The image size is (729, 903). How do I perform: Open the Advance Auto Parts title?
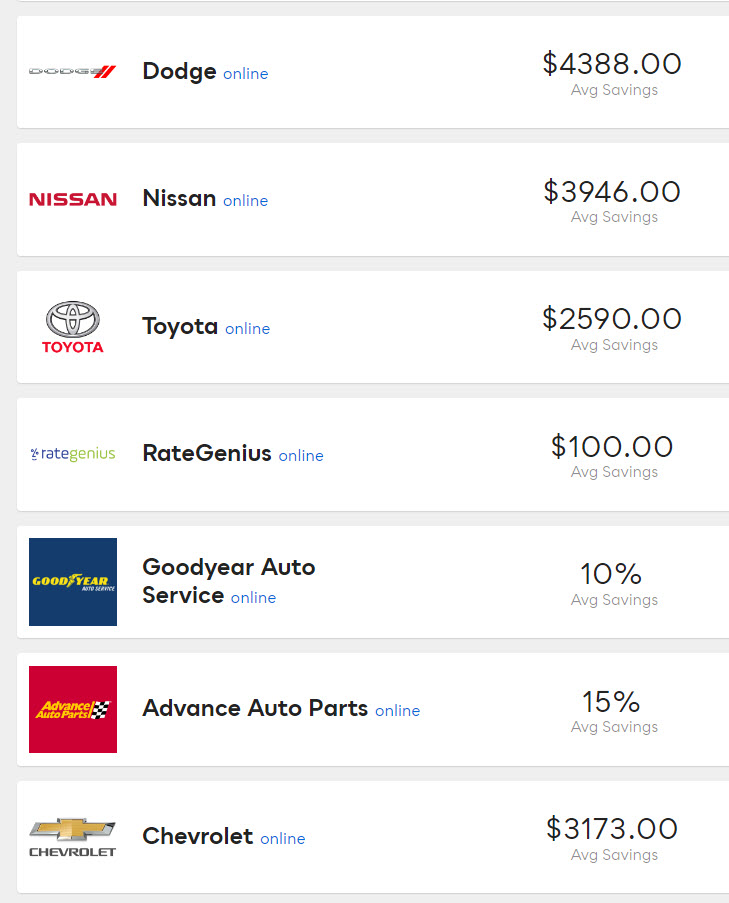(x=255, y=708)
